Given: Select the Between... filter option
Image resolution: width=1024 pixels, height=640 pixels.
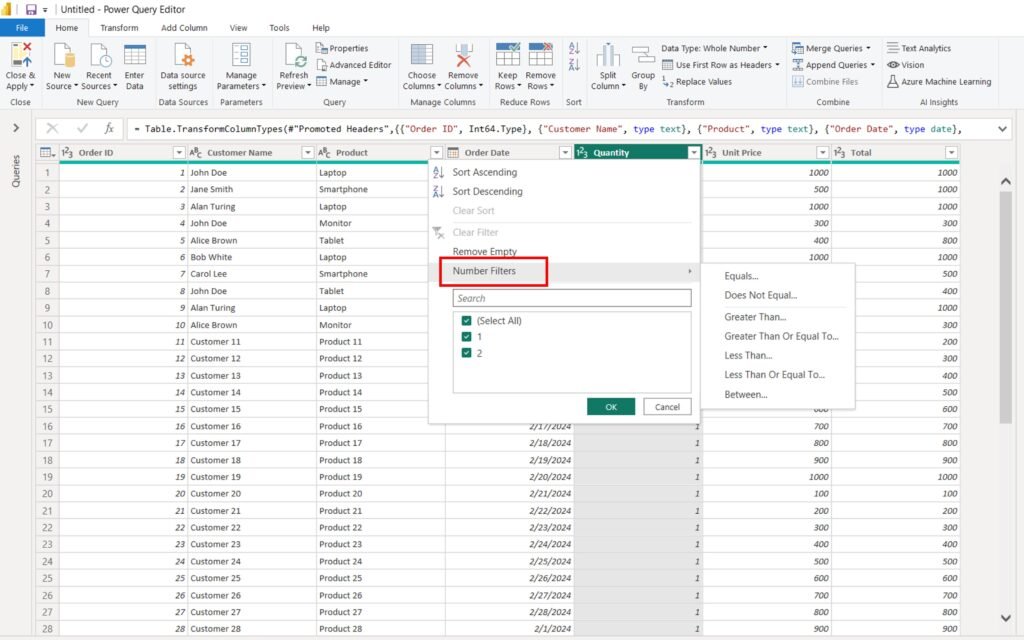Looking at the screenshot, I should pos(746,394).
